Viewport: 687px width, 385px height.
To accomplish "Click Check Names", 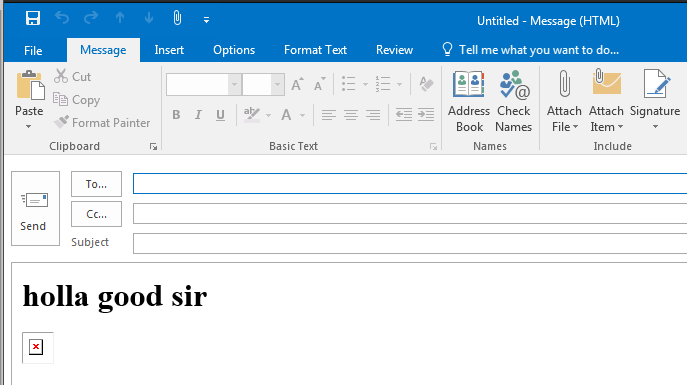I will 513,101.
